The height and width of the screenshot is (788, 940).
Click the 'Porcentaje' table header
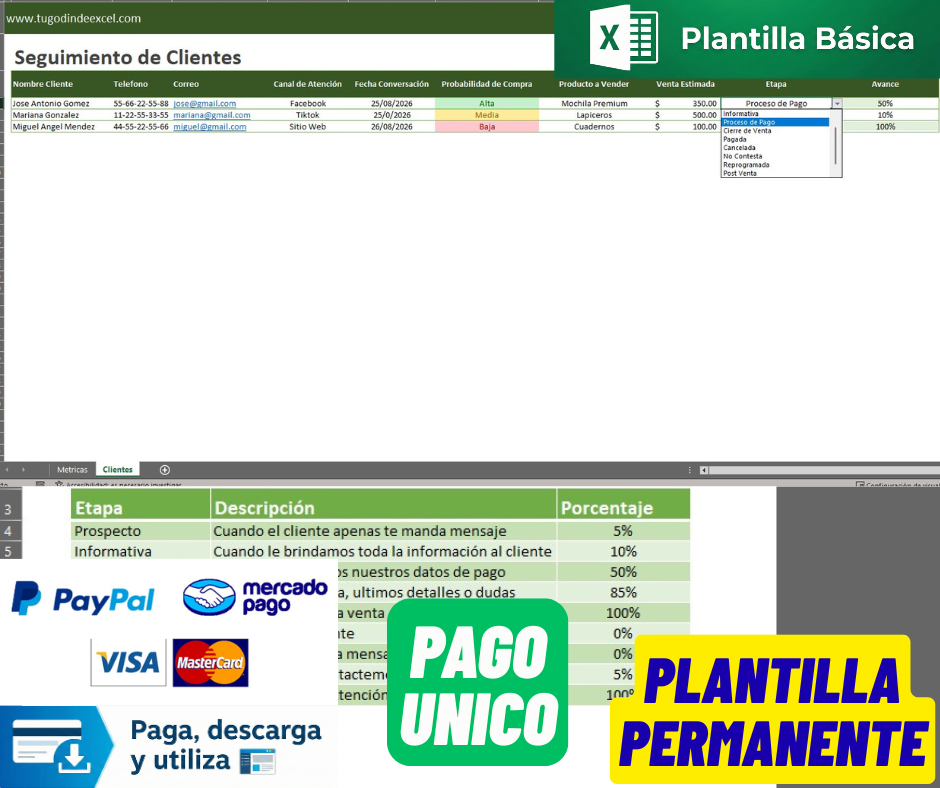coord(623,507)
